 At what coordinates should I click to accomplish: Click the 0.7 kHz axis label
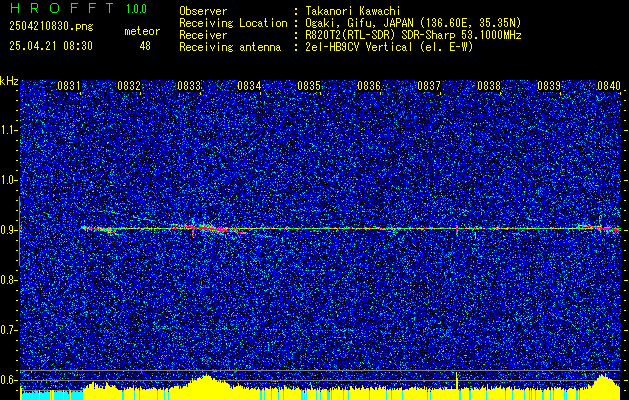click(8, 330)
